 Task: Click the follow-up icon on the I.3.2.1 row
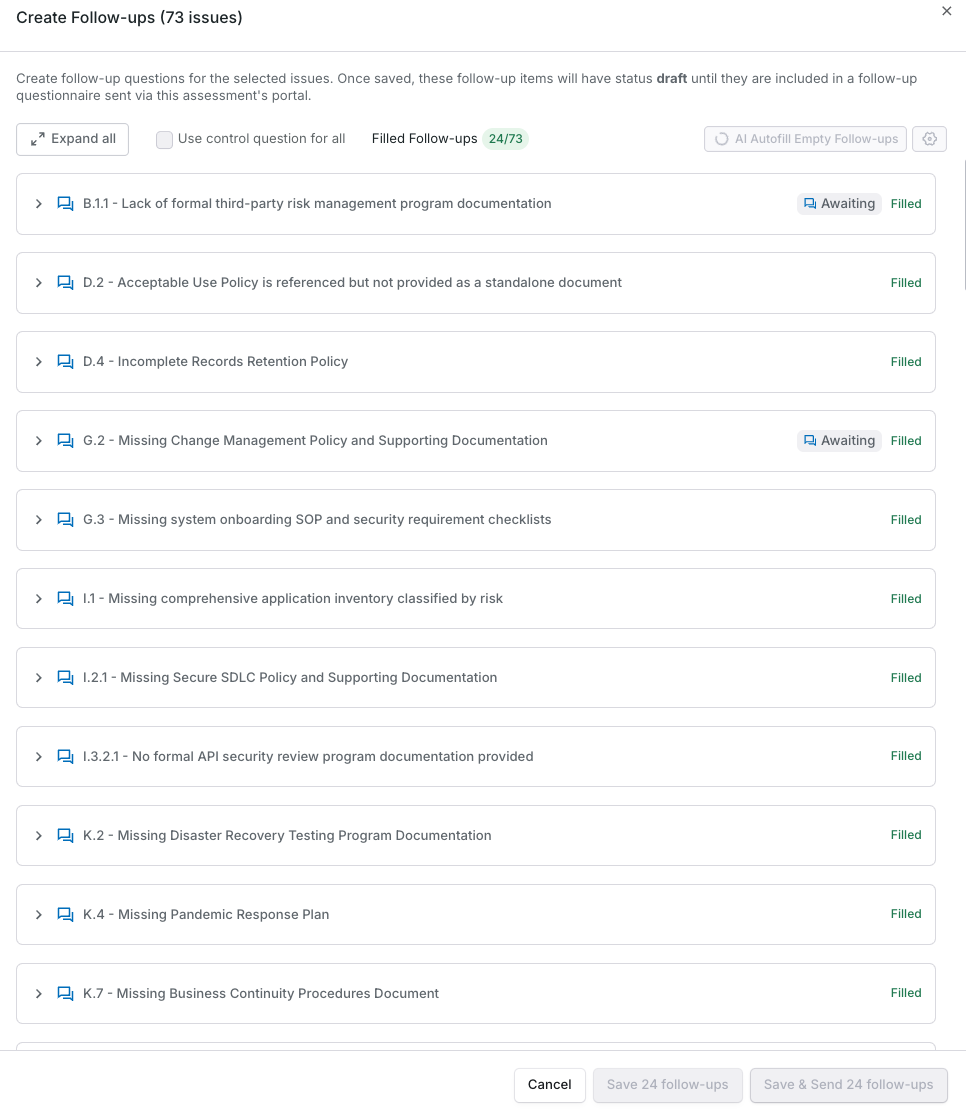[65, 757]
